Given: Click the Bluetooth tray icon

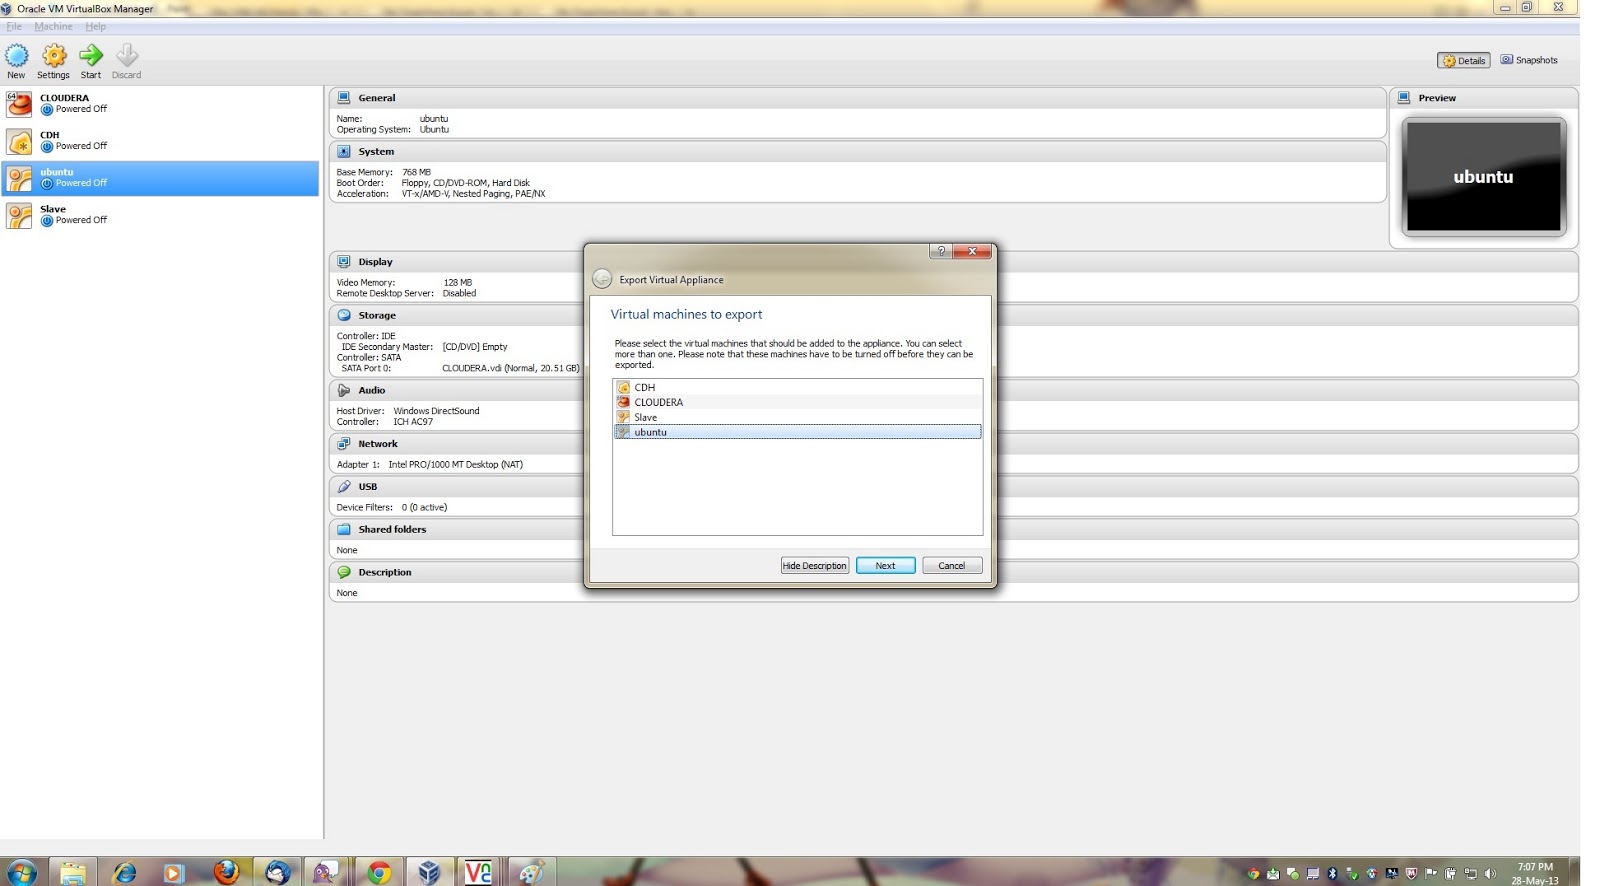Looking at the screenshot, I should point(1332,873).
